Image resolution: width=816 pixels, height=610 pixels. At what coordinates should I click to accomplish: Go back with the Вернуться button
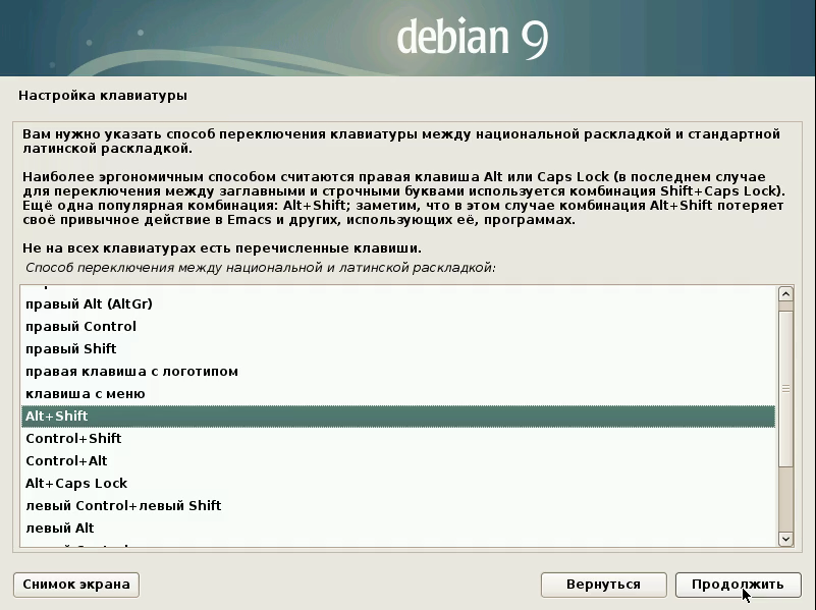point(602,584)
